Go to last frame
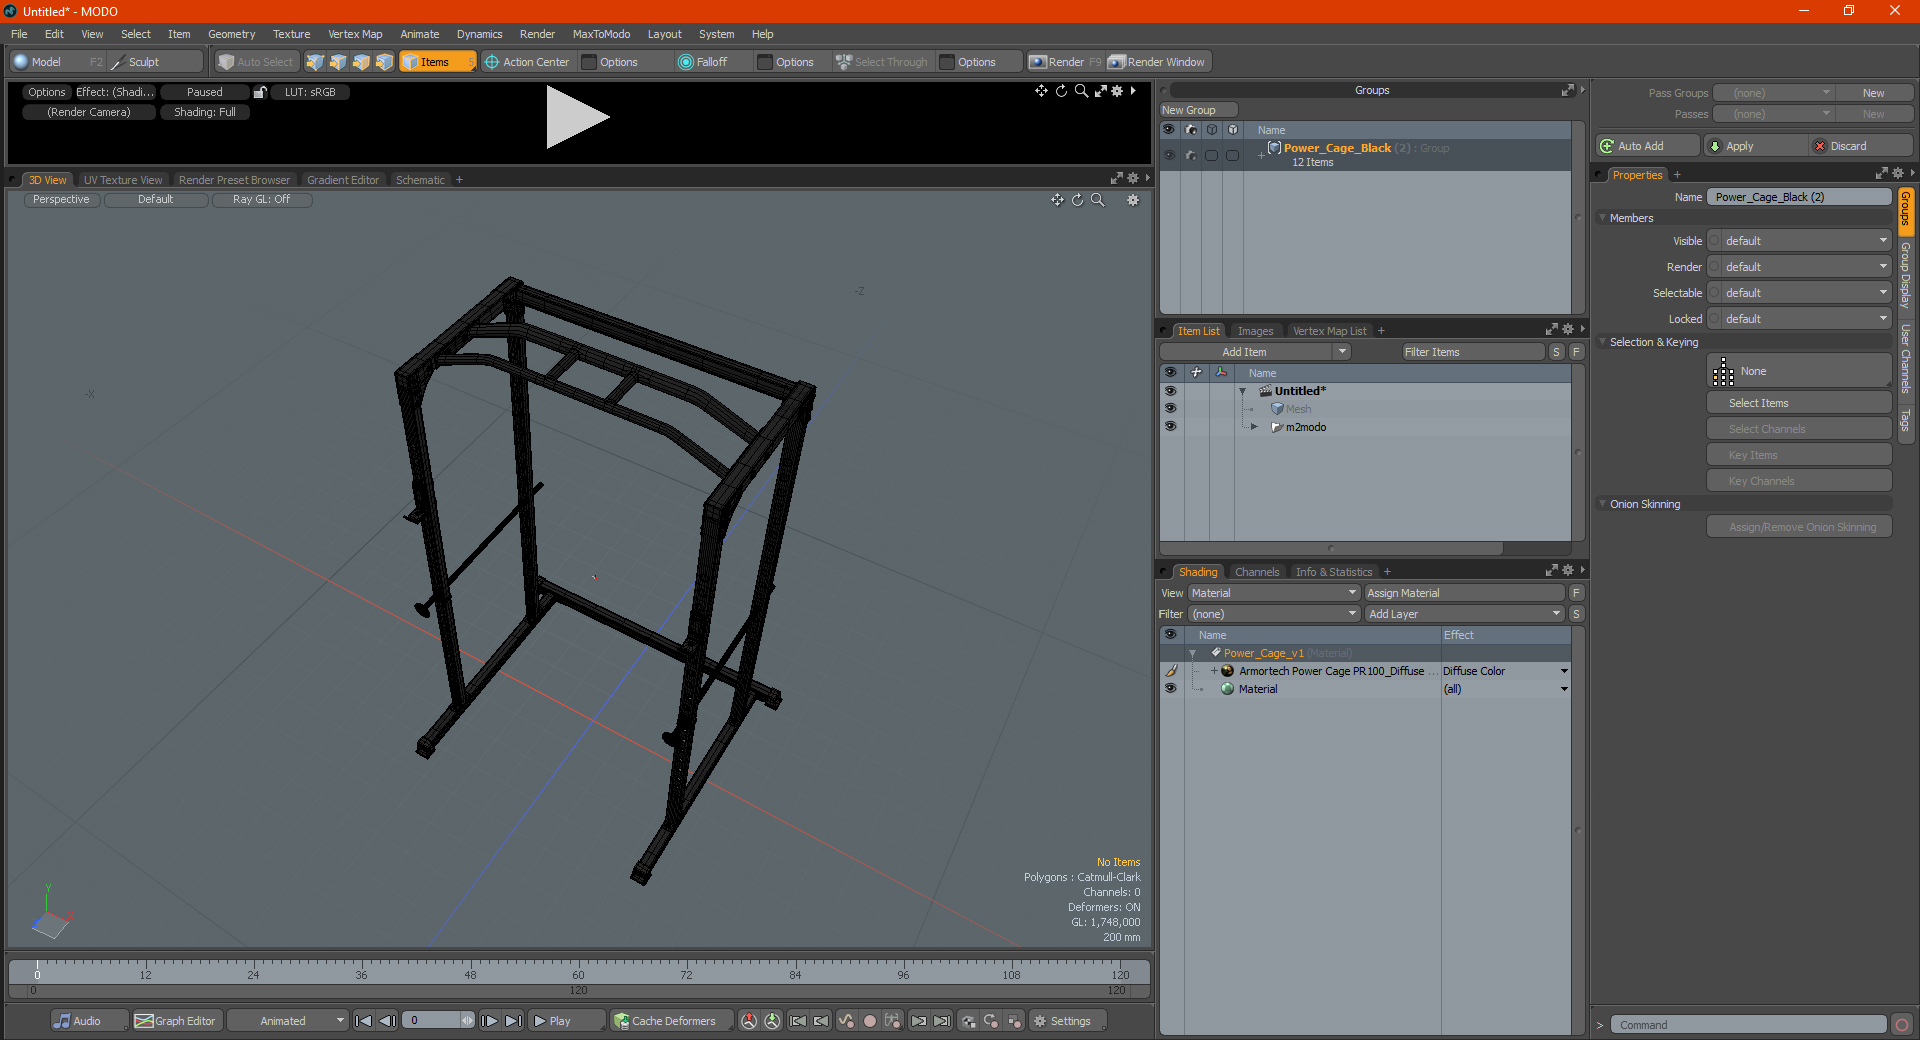 tap(513, 1021)
